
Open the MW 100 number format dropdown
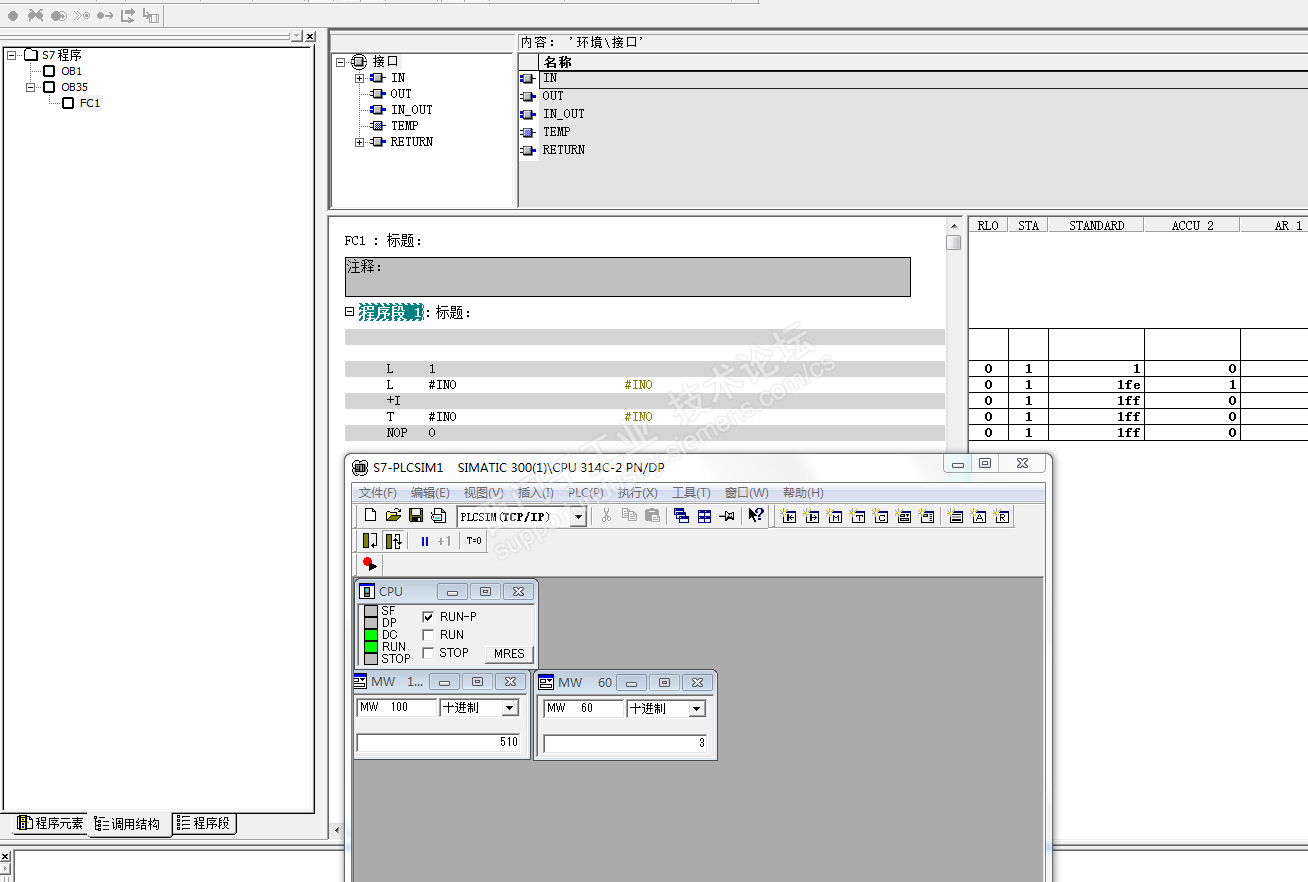point(510,708)
